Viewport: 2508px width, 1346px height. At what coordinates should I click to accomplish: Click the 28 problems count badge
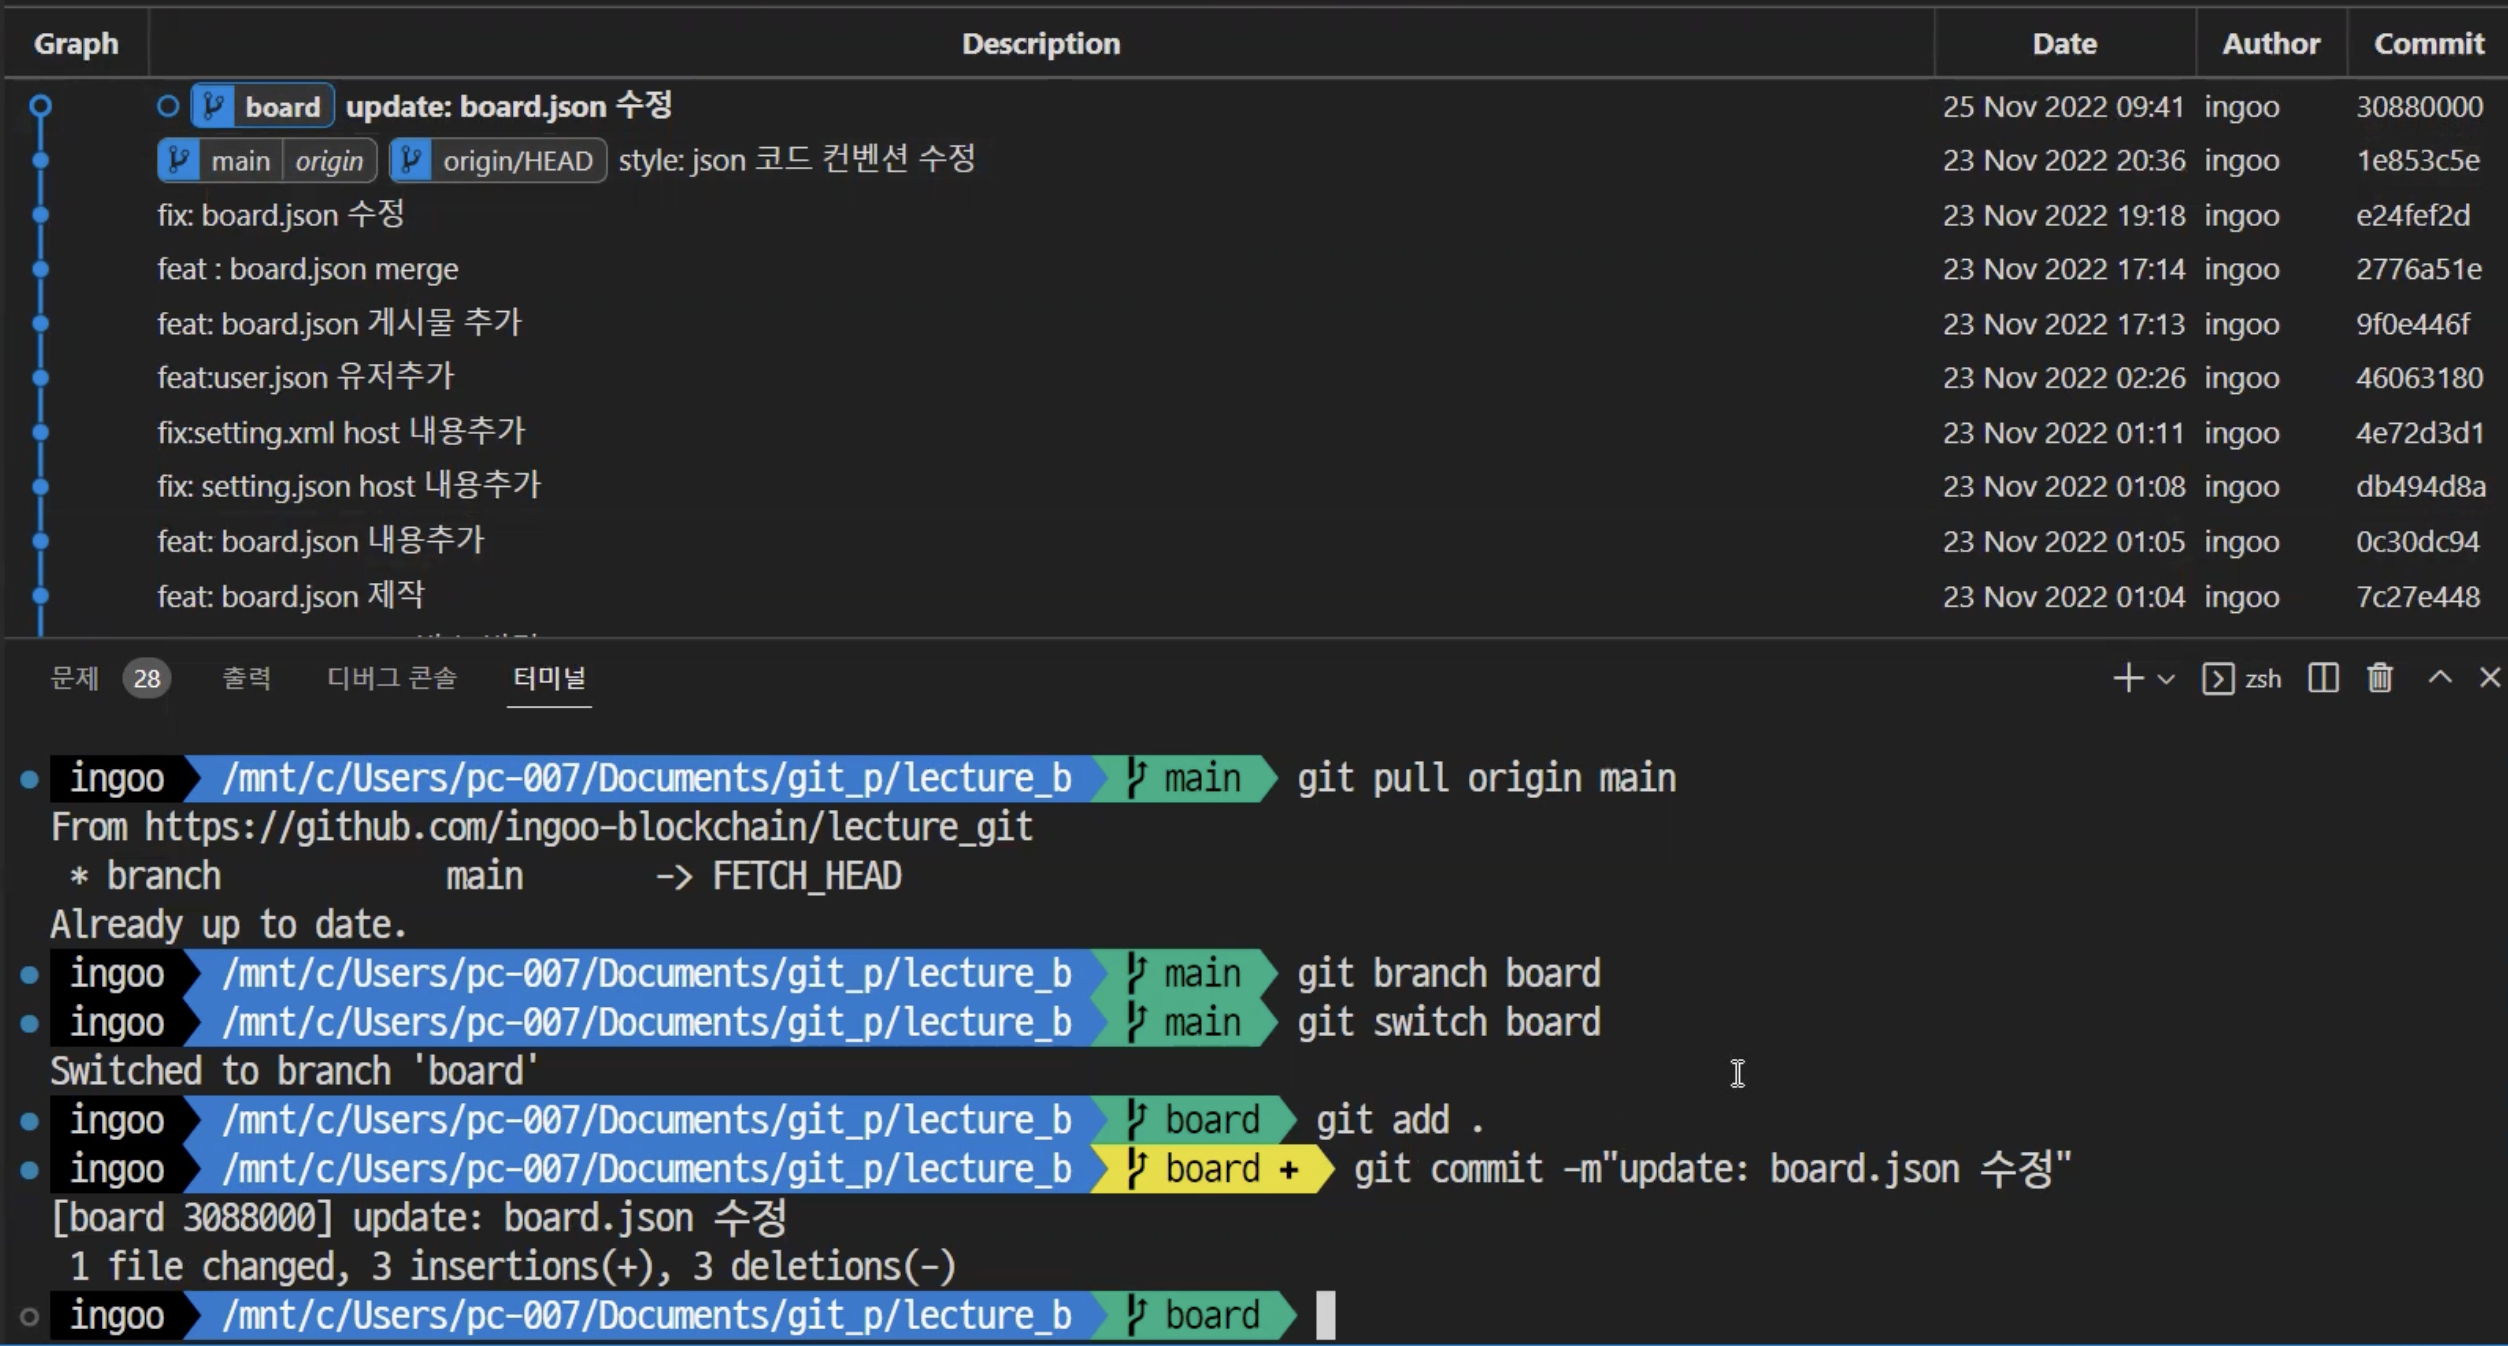(x=147, y=679)
